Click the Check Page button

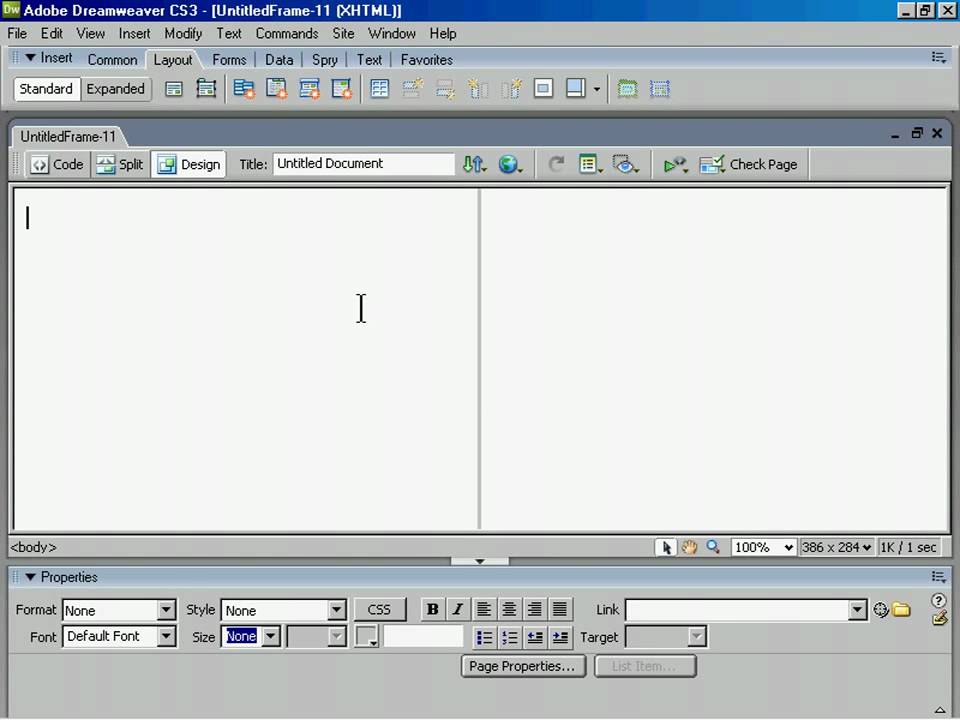[749, 164]
